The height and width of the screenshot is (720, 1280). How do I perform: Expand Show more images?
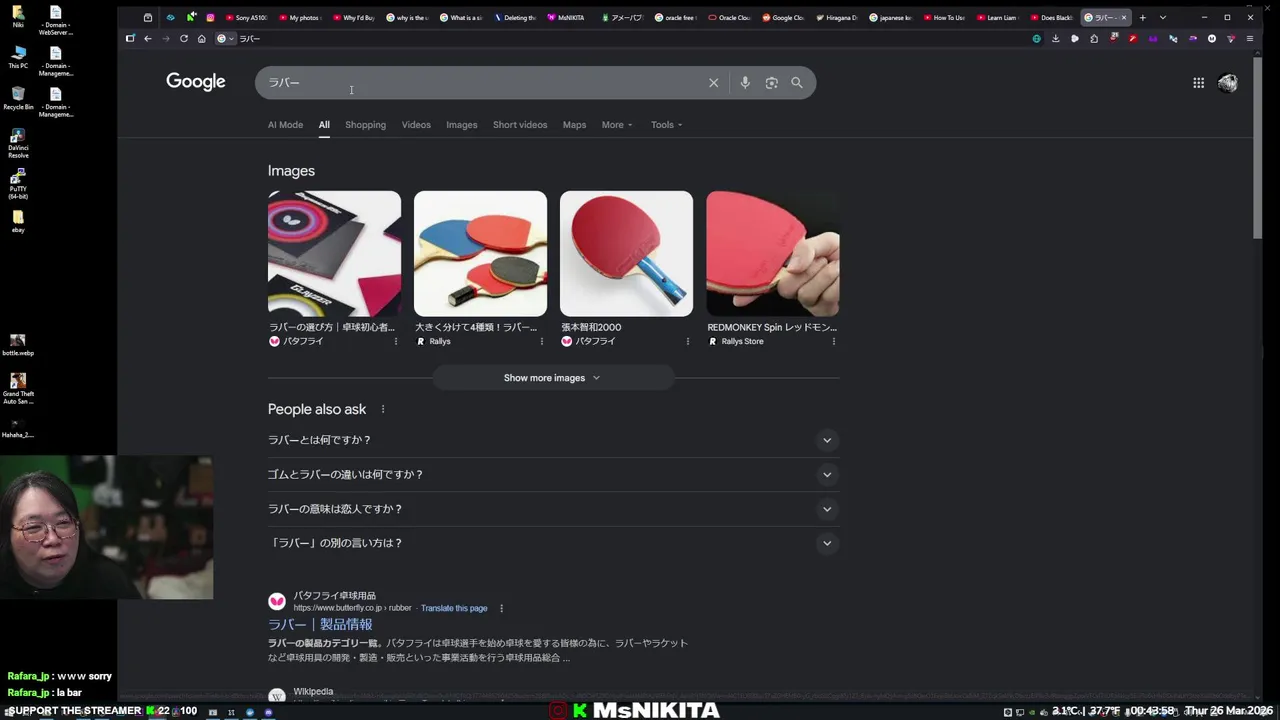pyautogui.click(x=552, y=378)
